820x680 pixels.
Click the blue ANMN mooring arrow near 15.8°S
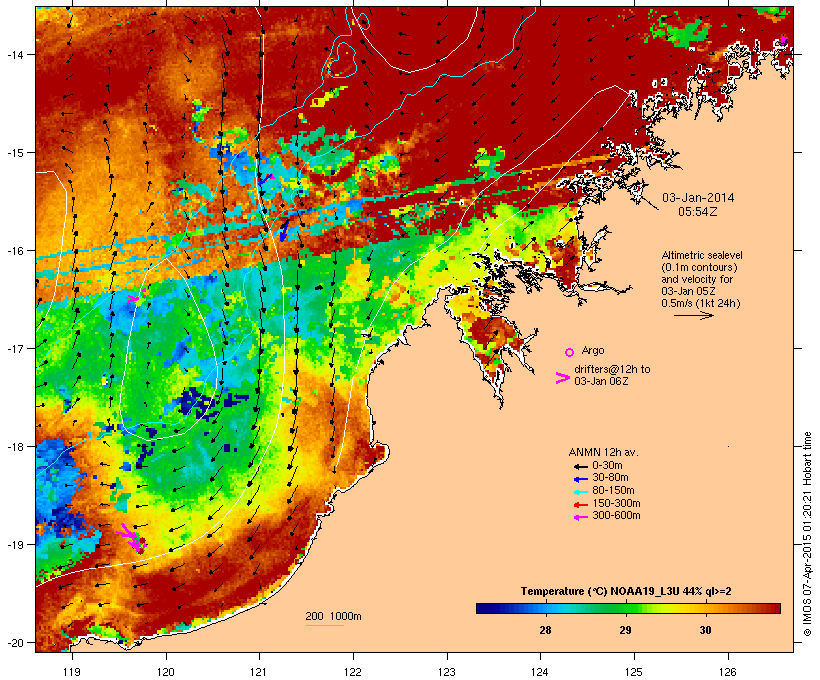click(284, 230)
